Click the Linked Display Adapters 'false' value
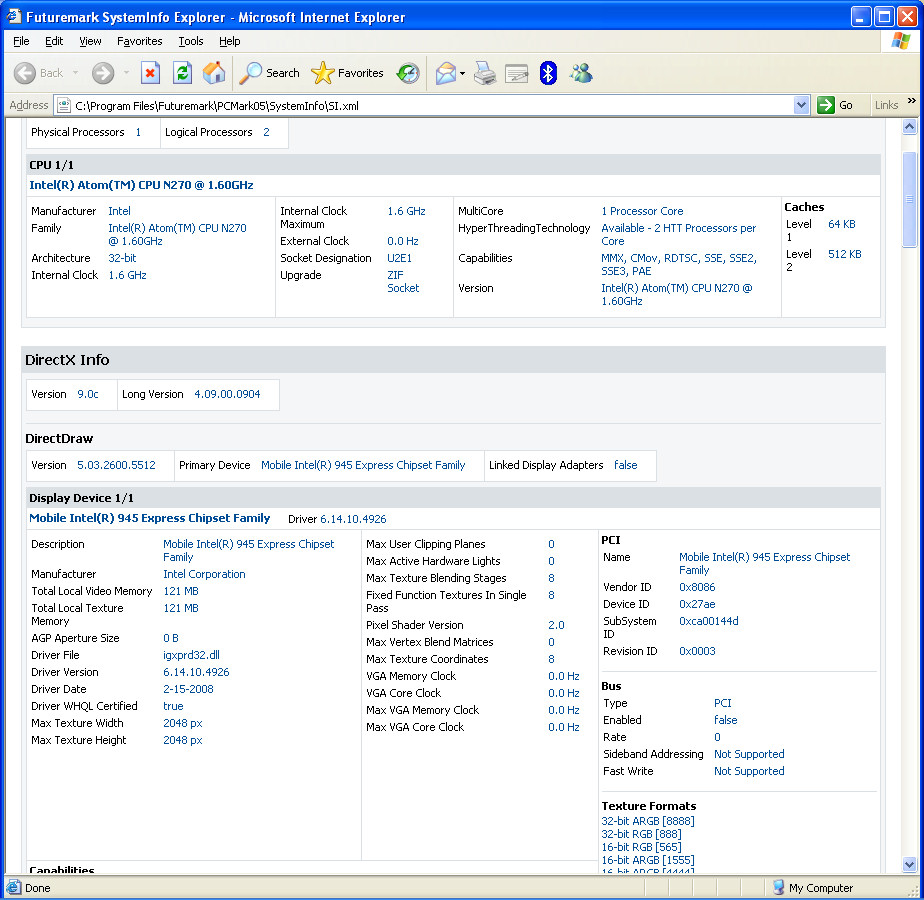The image size is (924, 900). [x=625, y=465]
